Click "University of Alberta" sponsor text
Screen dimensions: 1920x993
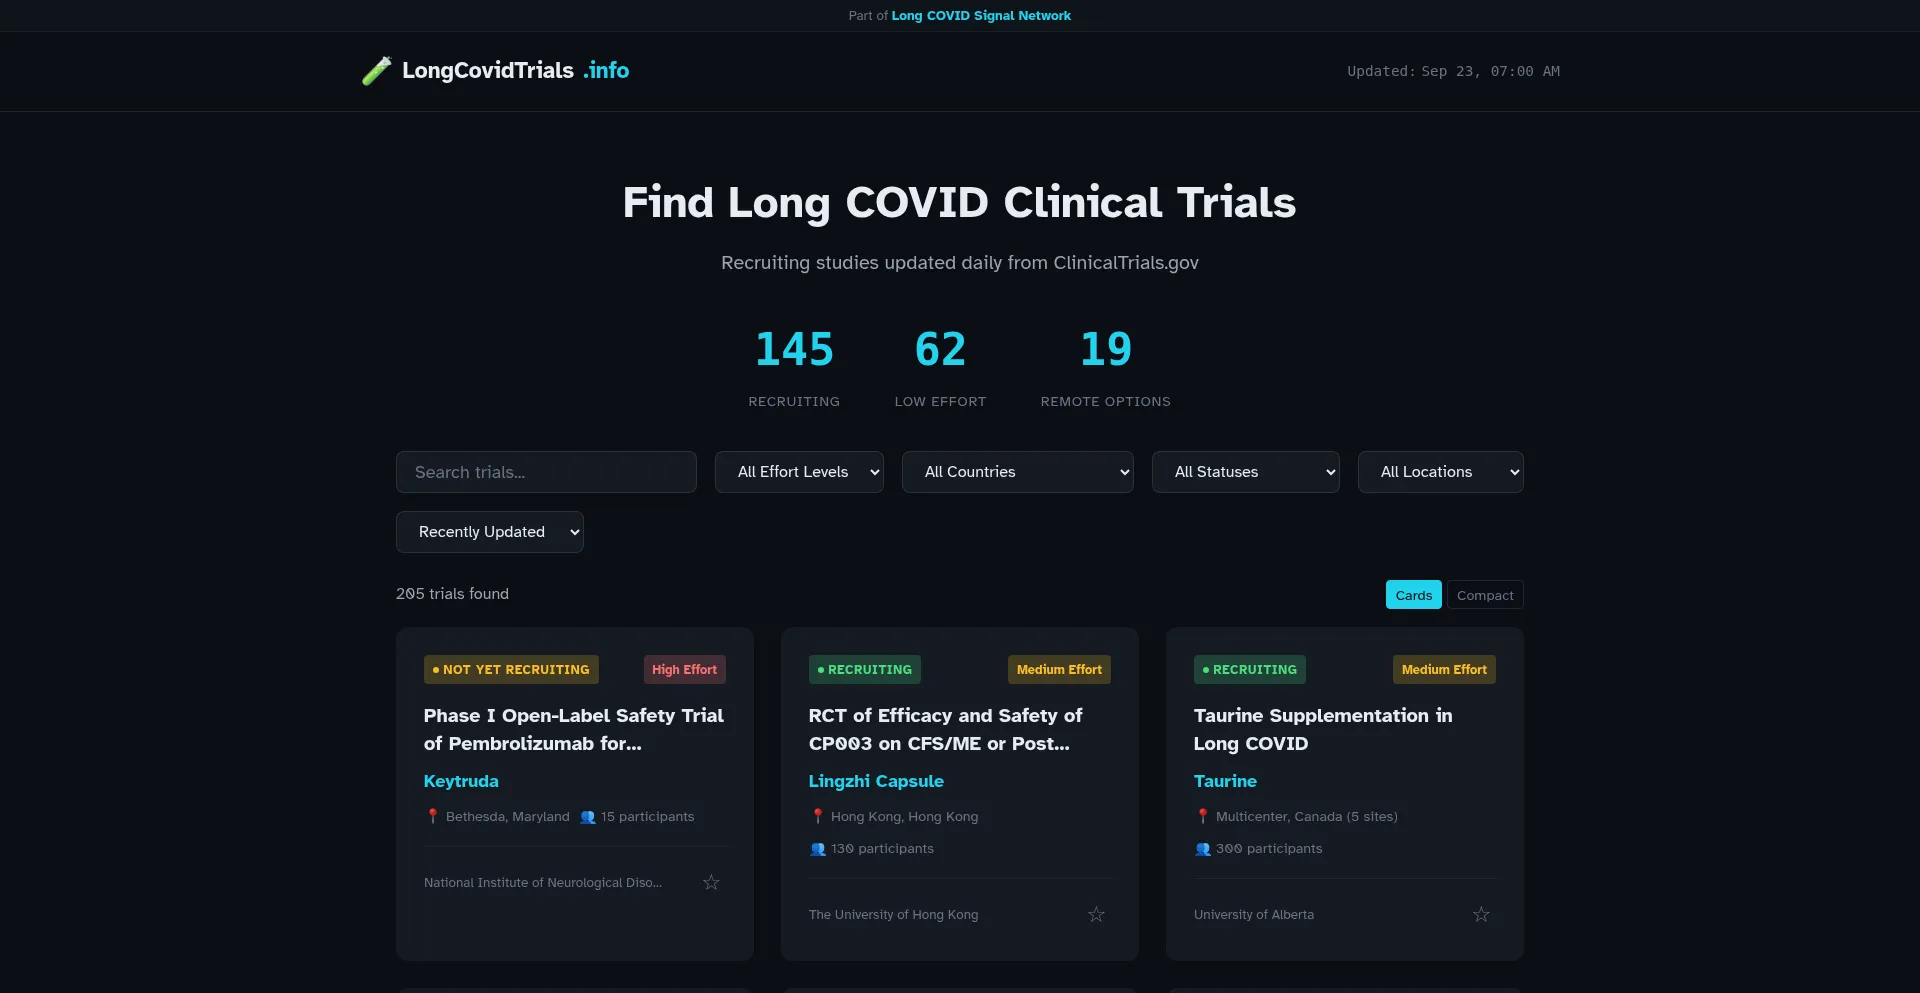[x=1254, y=915]
